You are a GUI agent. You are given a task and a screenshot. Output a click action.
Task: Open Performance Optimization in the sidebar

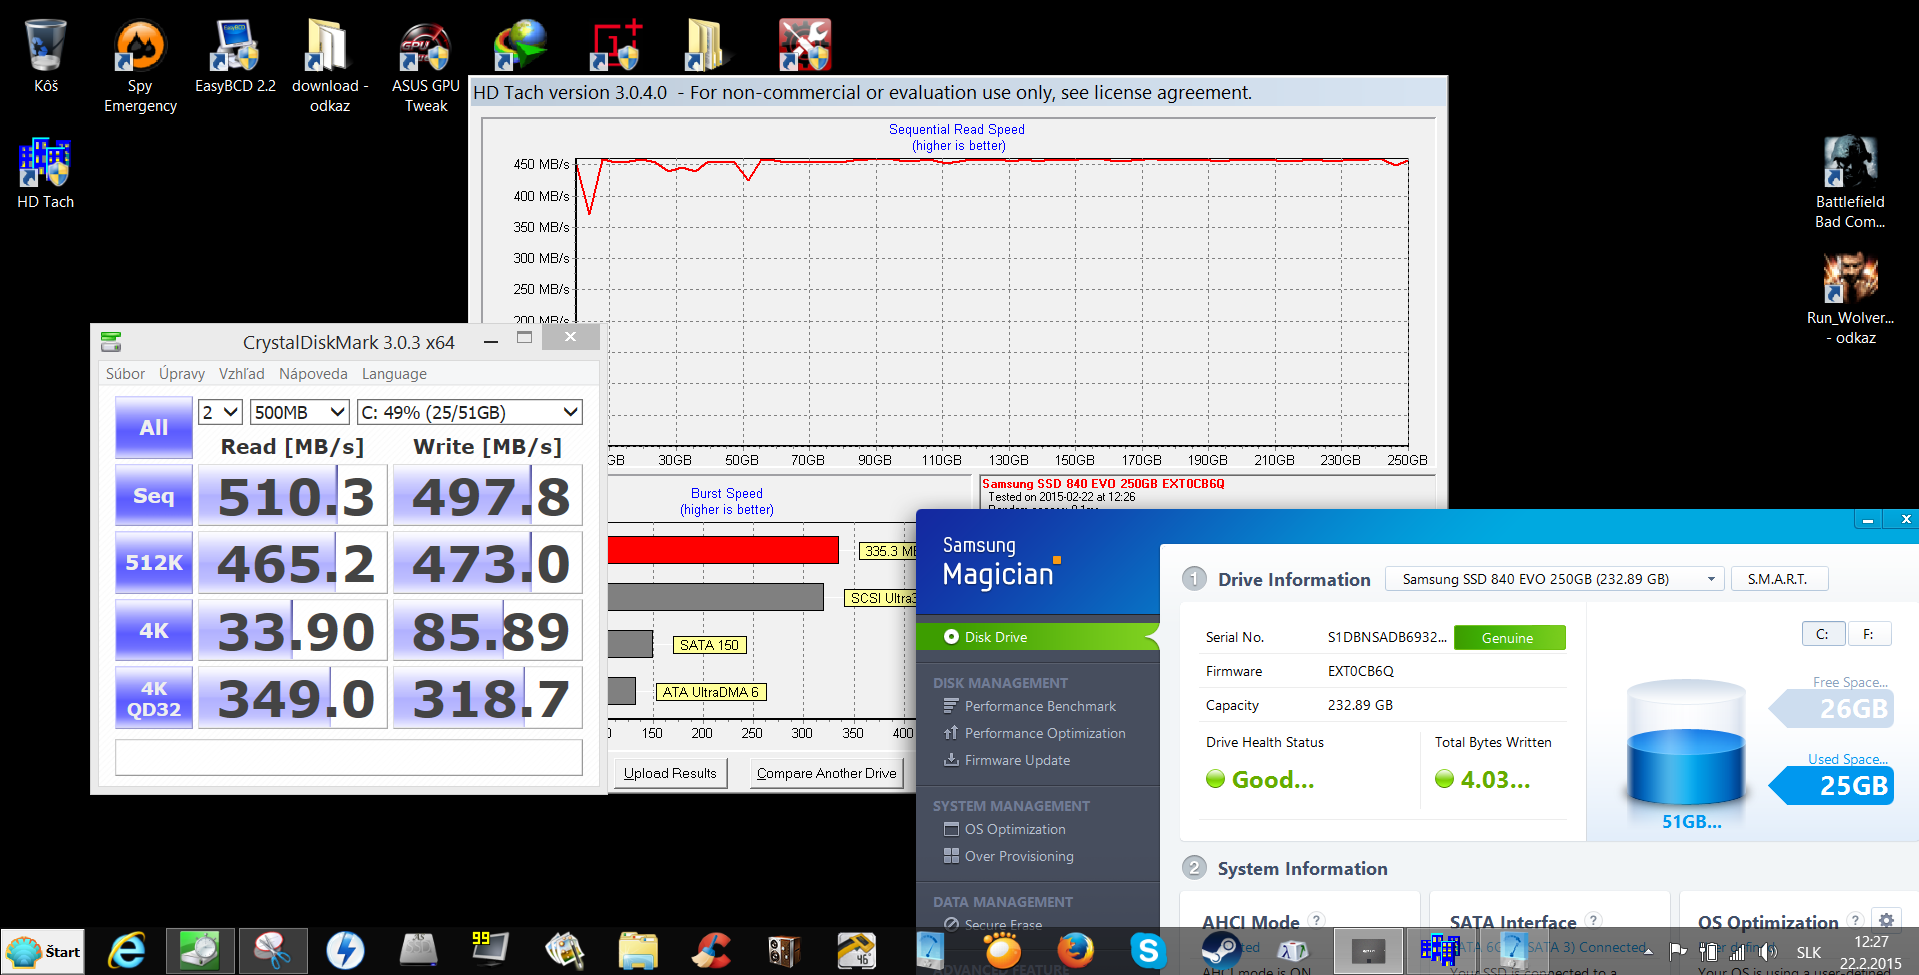[1044, 733]
